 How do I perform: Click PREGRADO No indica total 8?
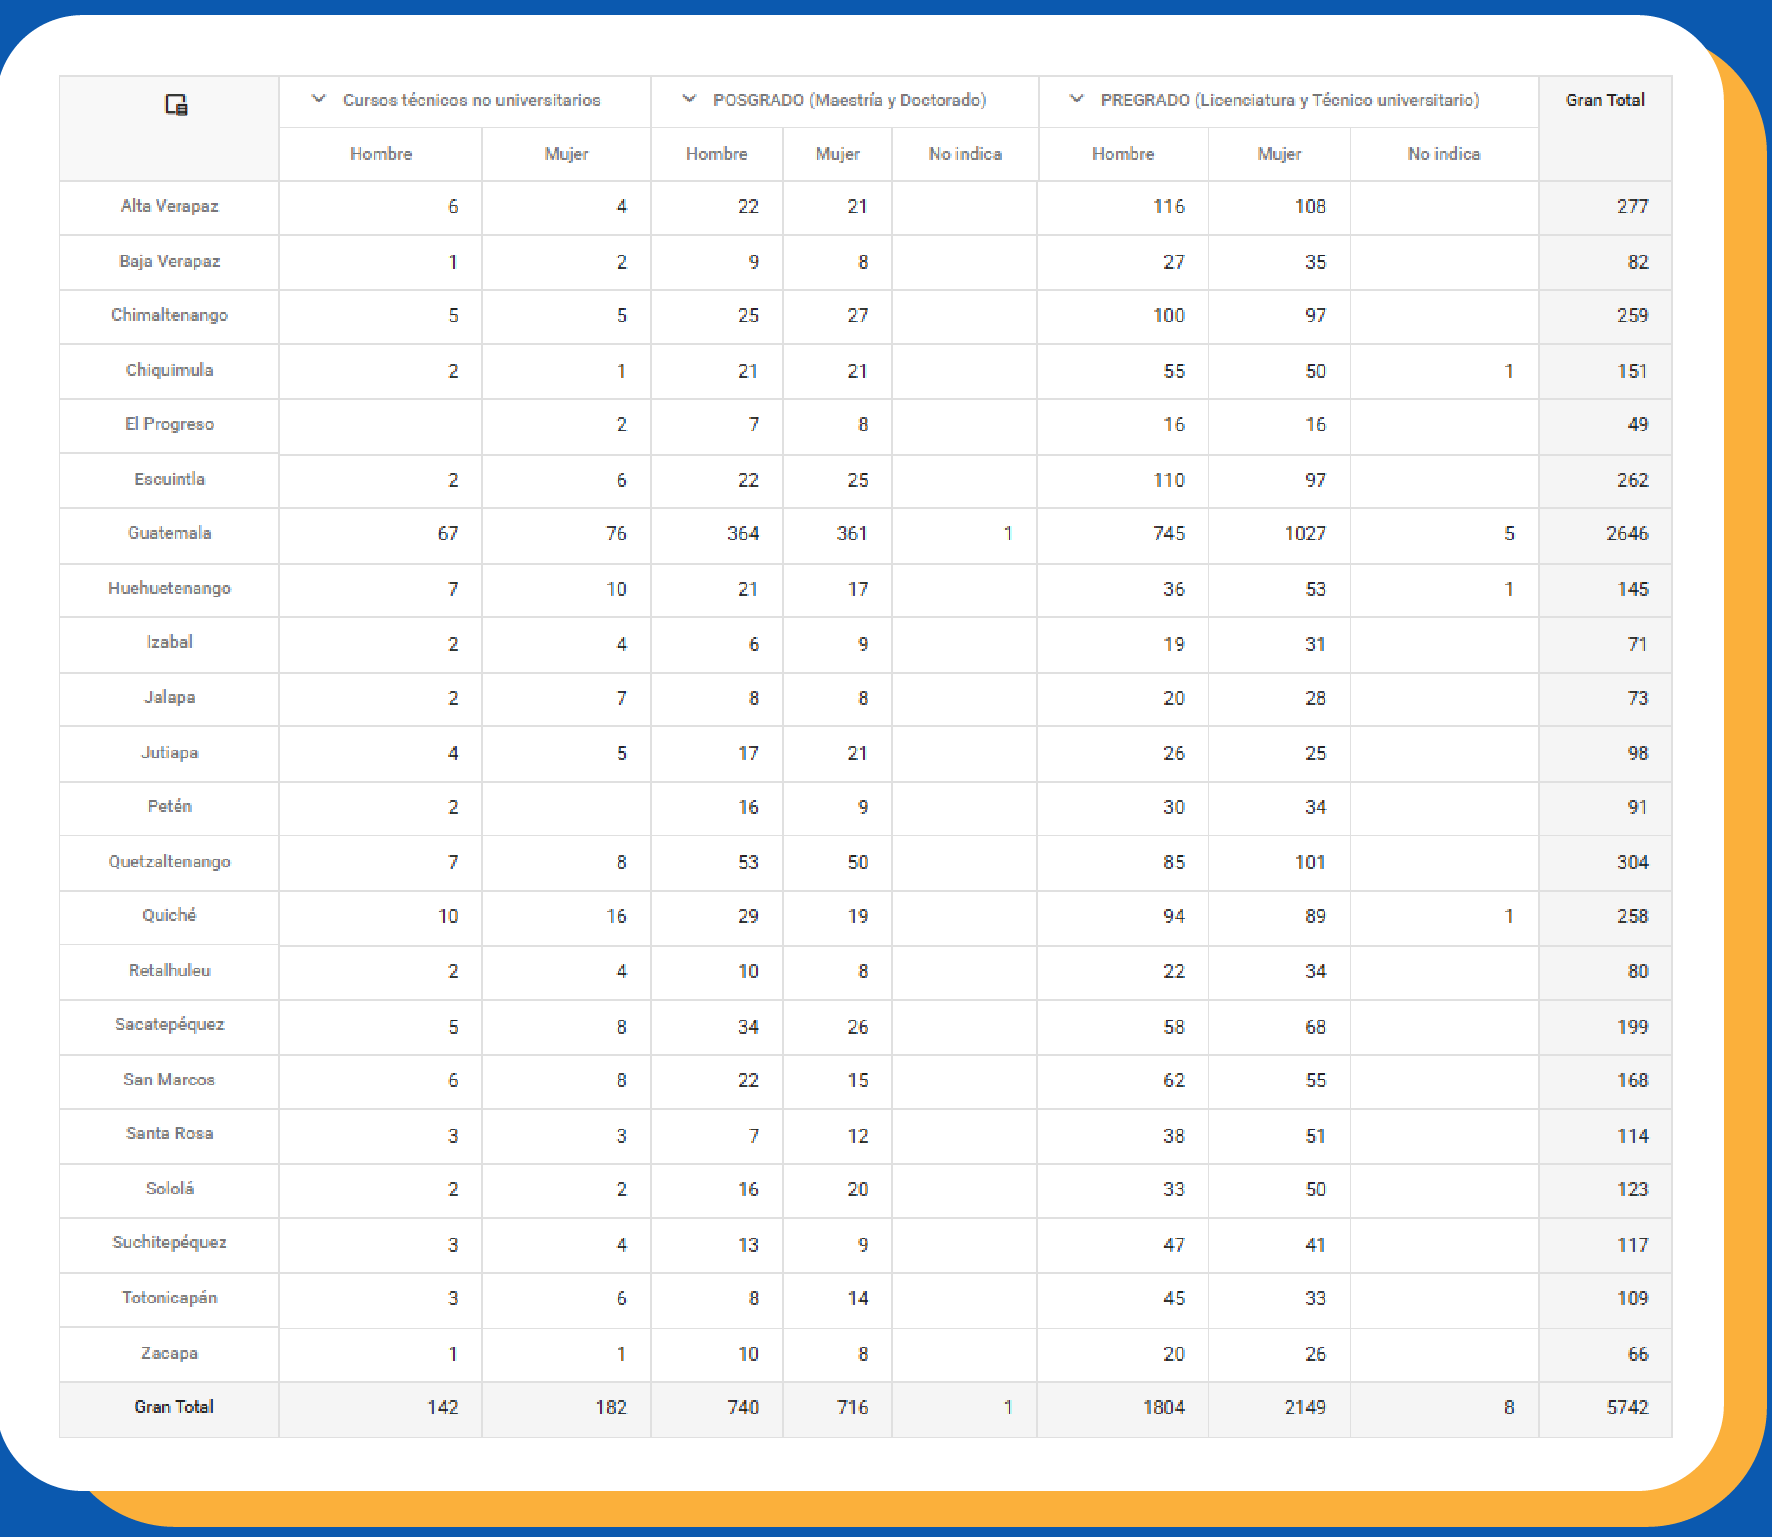point(1509,1408)
